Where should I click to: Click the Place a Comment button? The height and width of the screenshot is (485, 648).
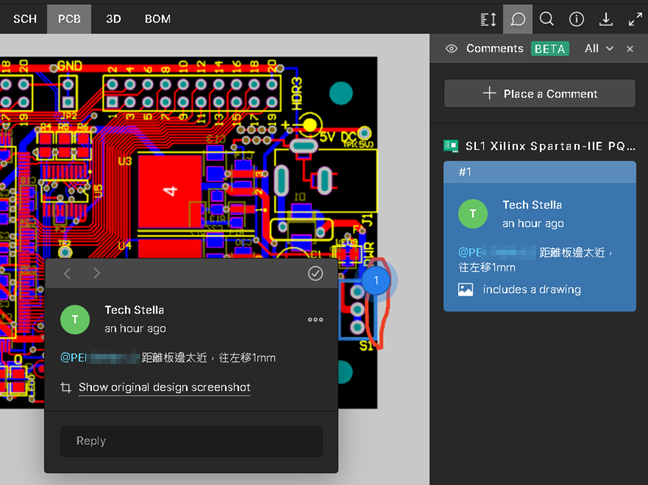click(539, 94)
